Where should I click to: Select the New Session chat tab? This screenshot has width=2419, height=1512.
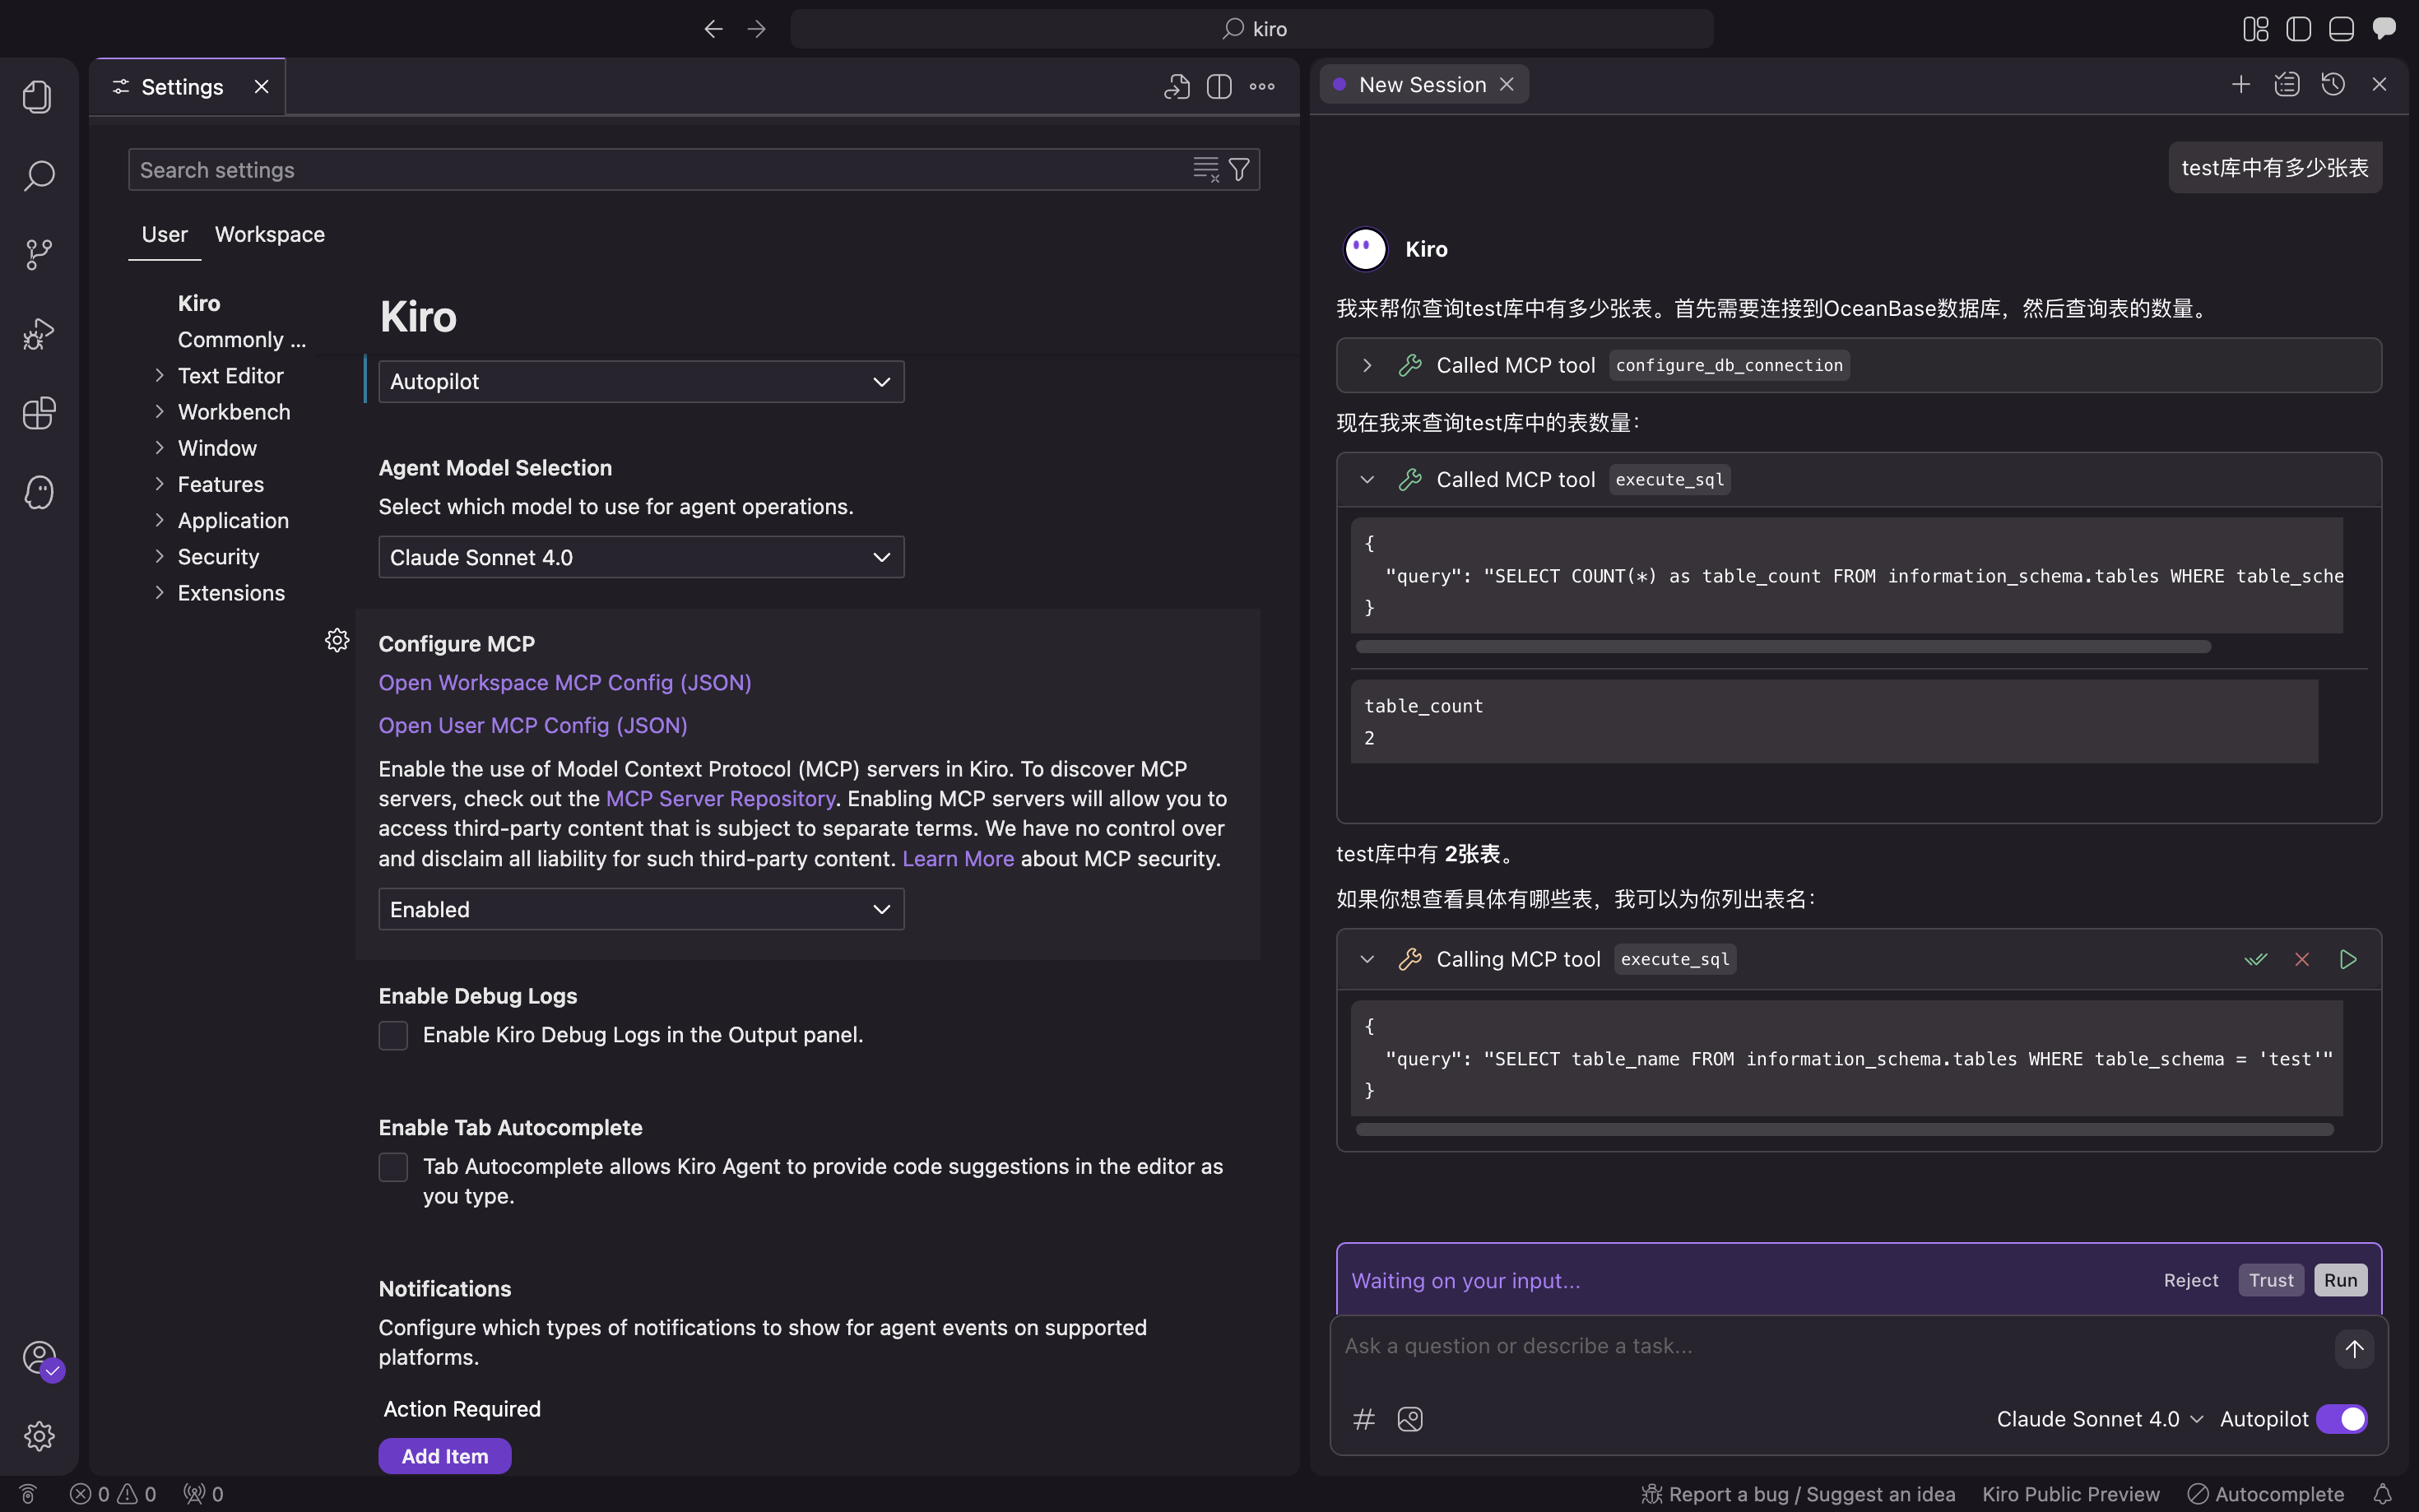coord(1422,85)
